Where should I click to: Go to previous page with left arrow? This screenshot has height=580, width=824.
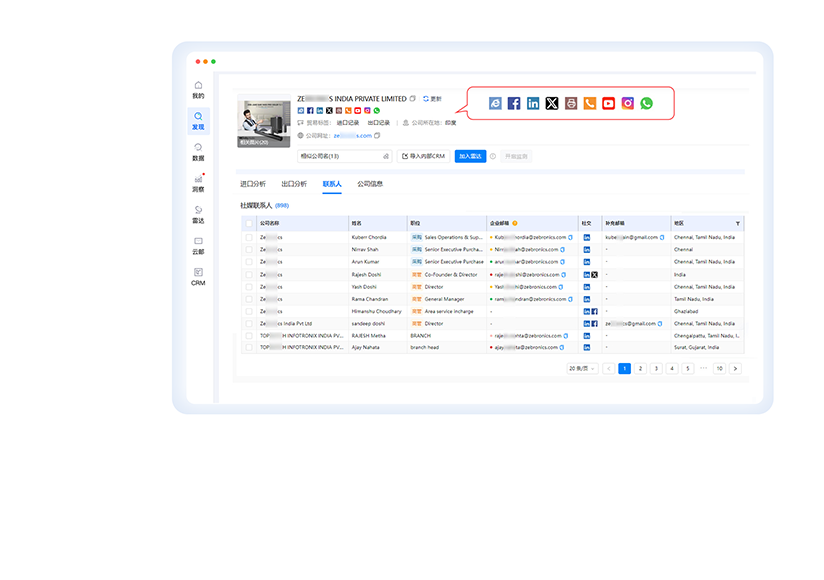(x=609, y=368)
